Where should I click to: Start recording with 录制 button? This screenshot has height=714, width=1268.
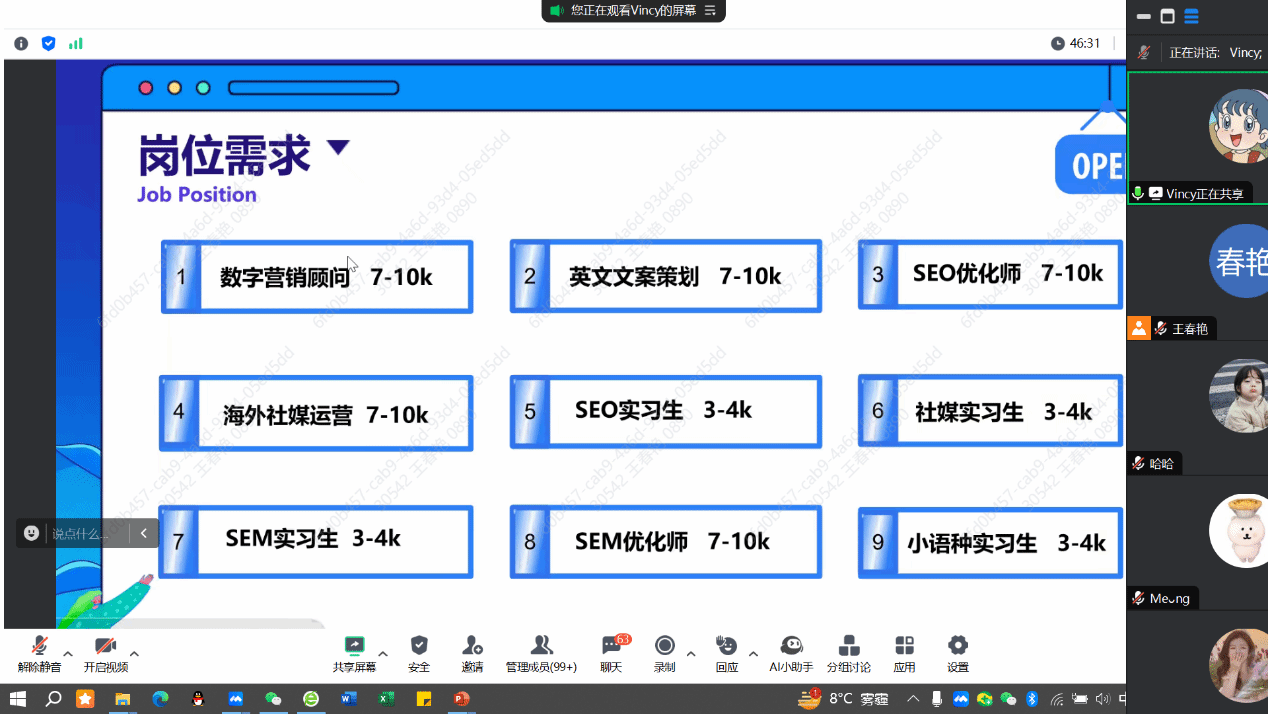(x=664, y=652)
